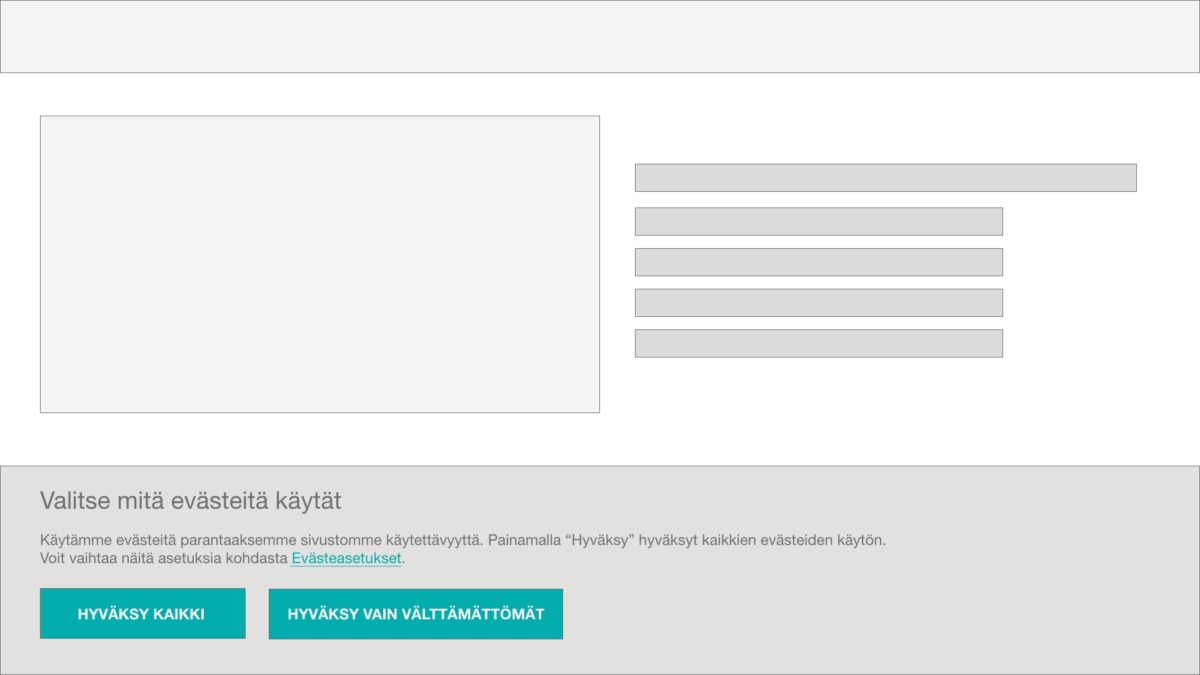Click empty banner area right of the buttons
This screenshot has width=1200, height=675.
880,614
